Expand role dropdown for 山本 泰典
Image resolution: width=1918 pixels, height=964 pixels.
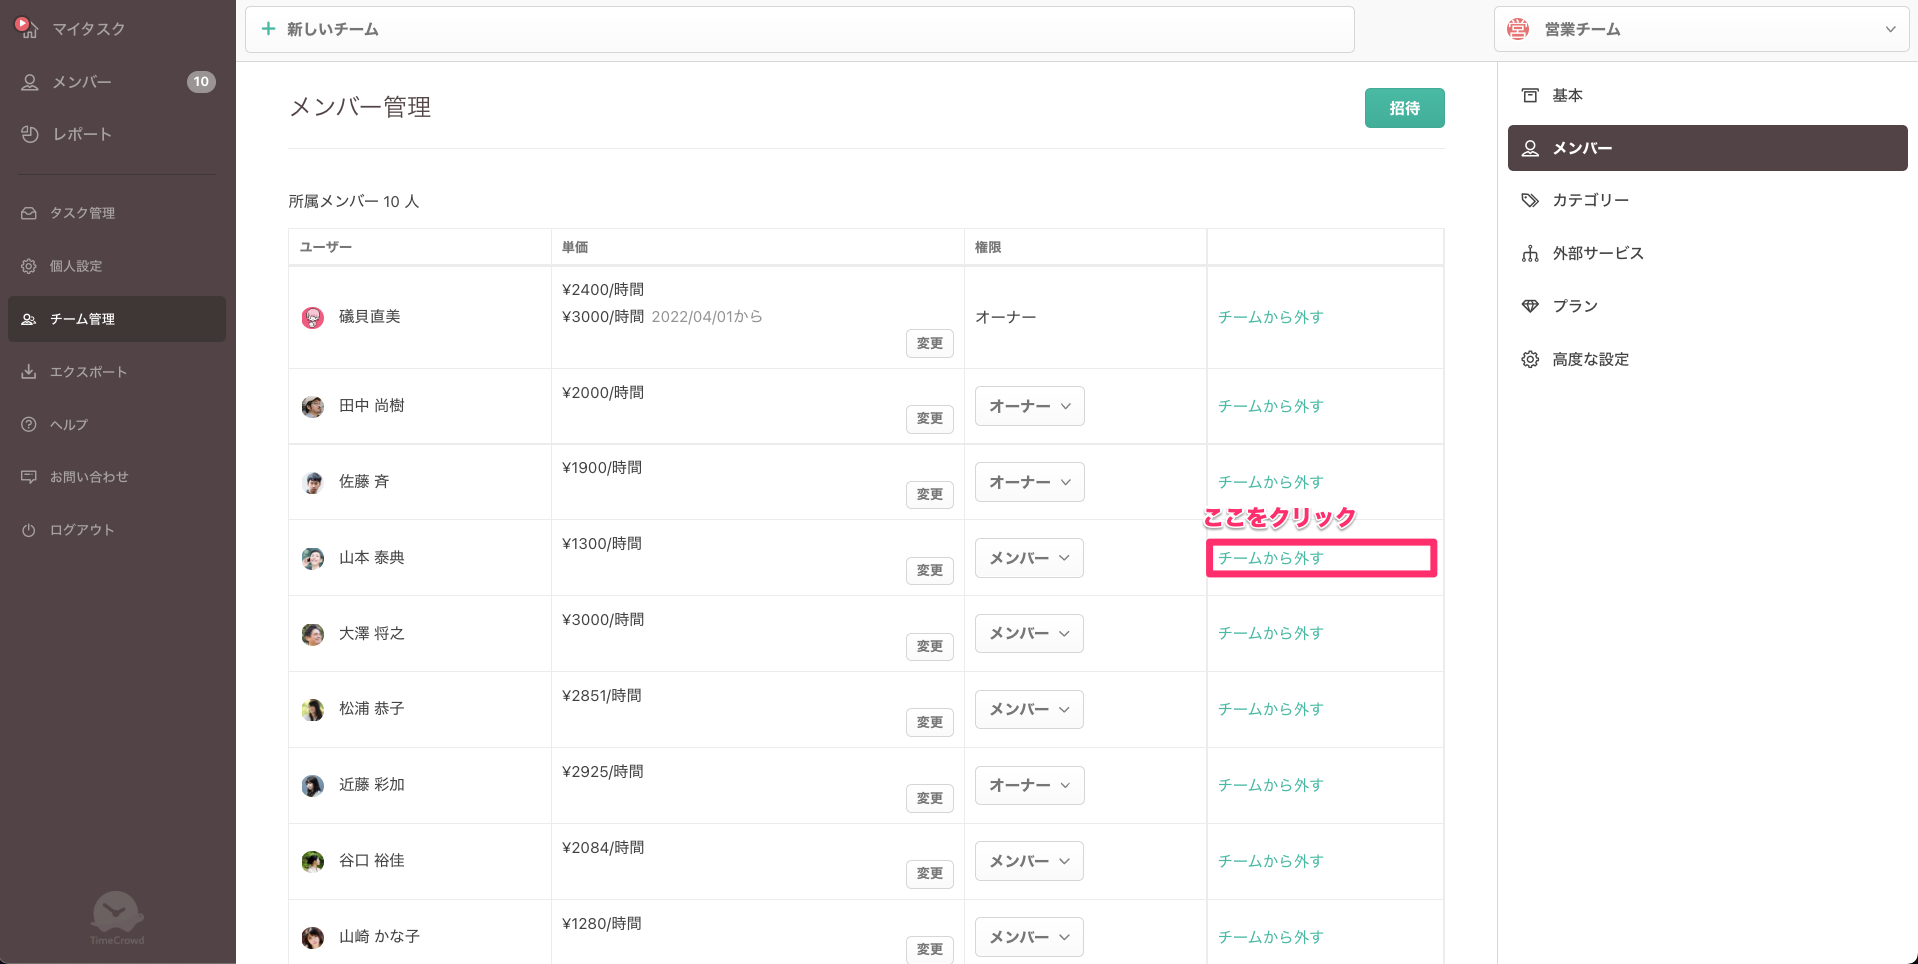click(1029, 558)
